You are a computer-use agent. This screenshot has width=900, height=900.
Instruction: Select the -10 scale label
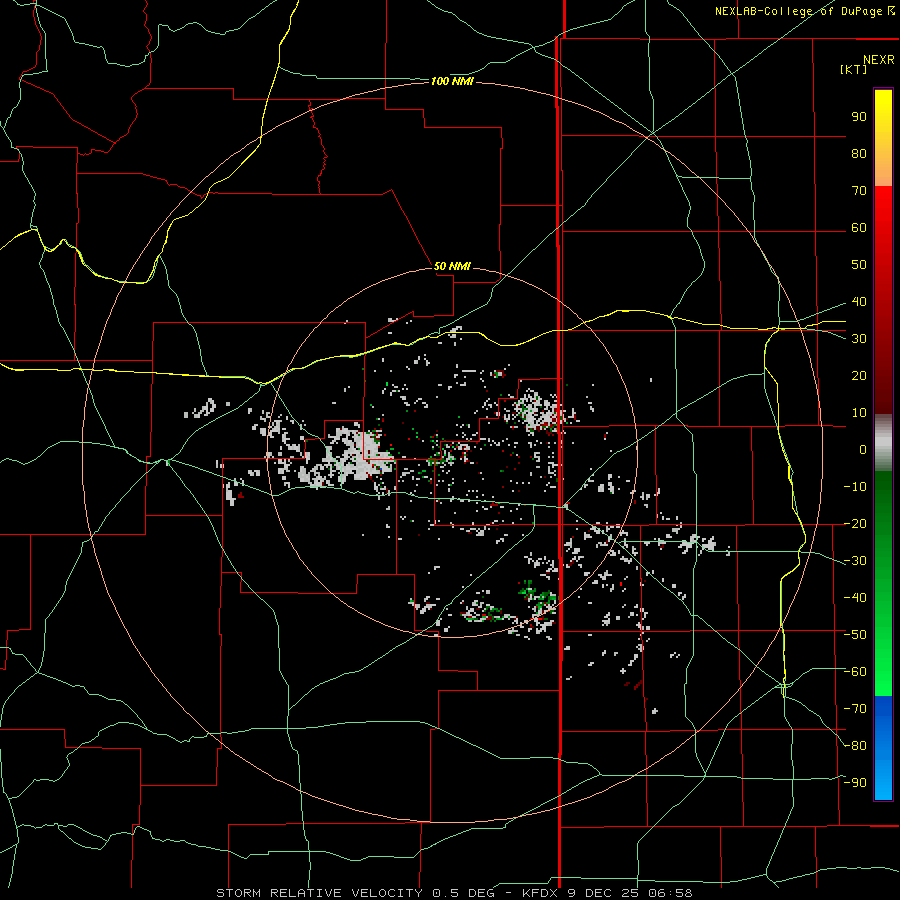point(855,487)
